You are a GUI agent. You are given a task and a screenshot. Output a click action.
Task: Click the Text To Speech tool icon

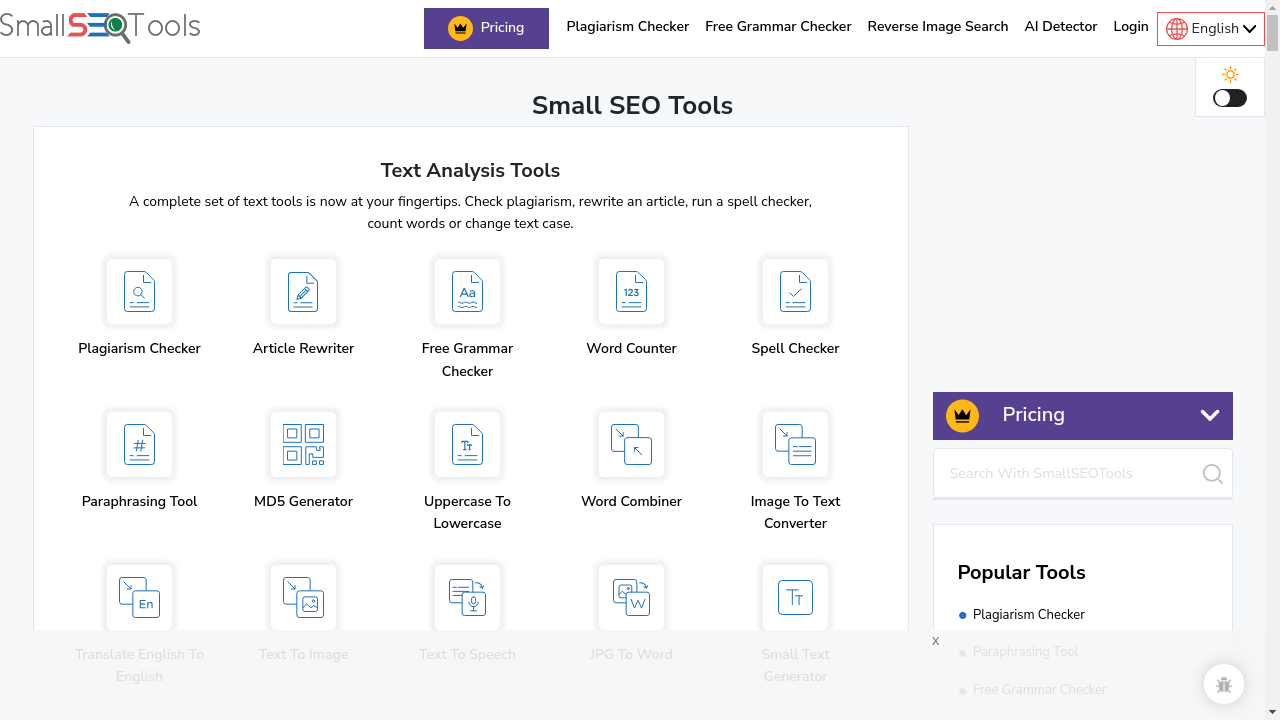tap(467, 597)
